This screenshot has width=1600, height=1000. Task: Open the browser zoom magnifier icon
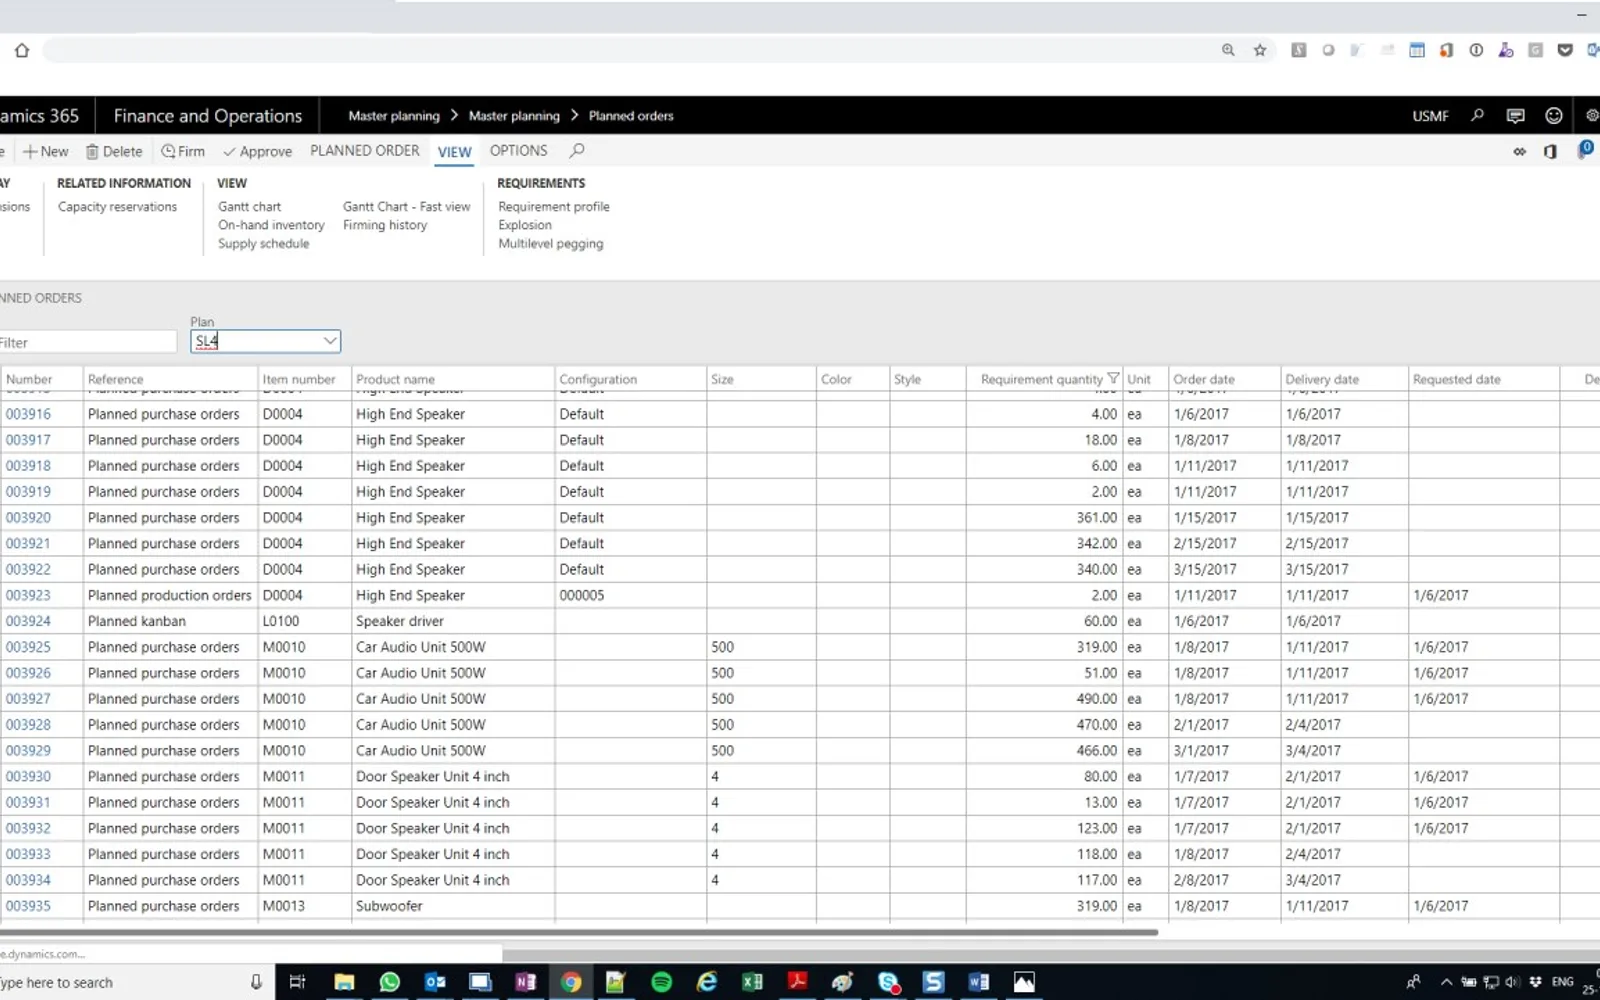(x=1228, y=50)
